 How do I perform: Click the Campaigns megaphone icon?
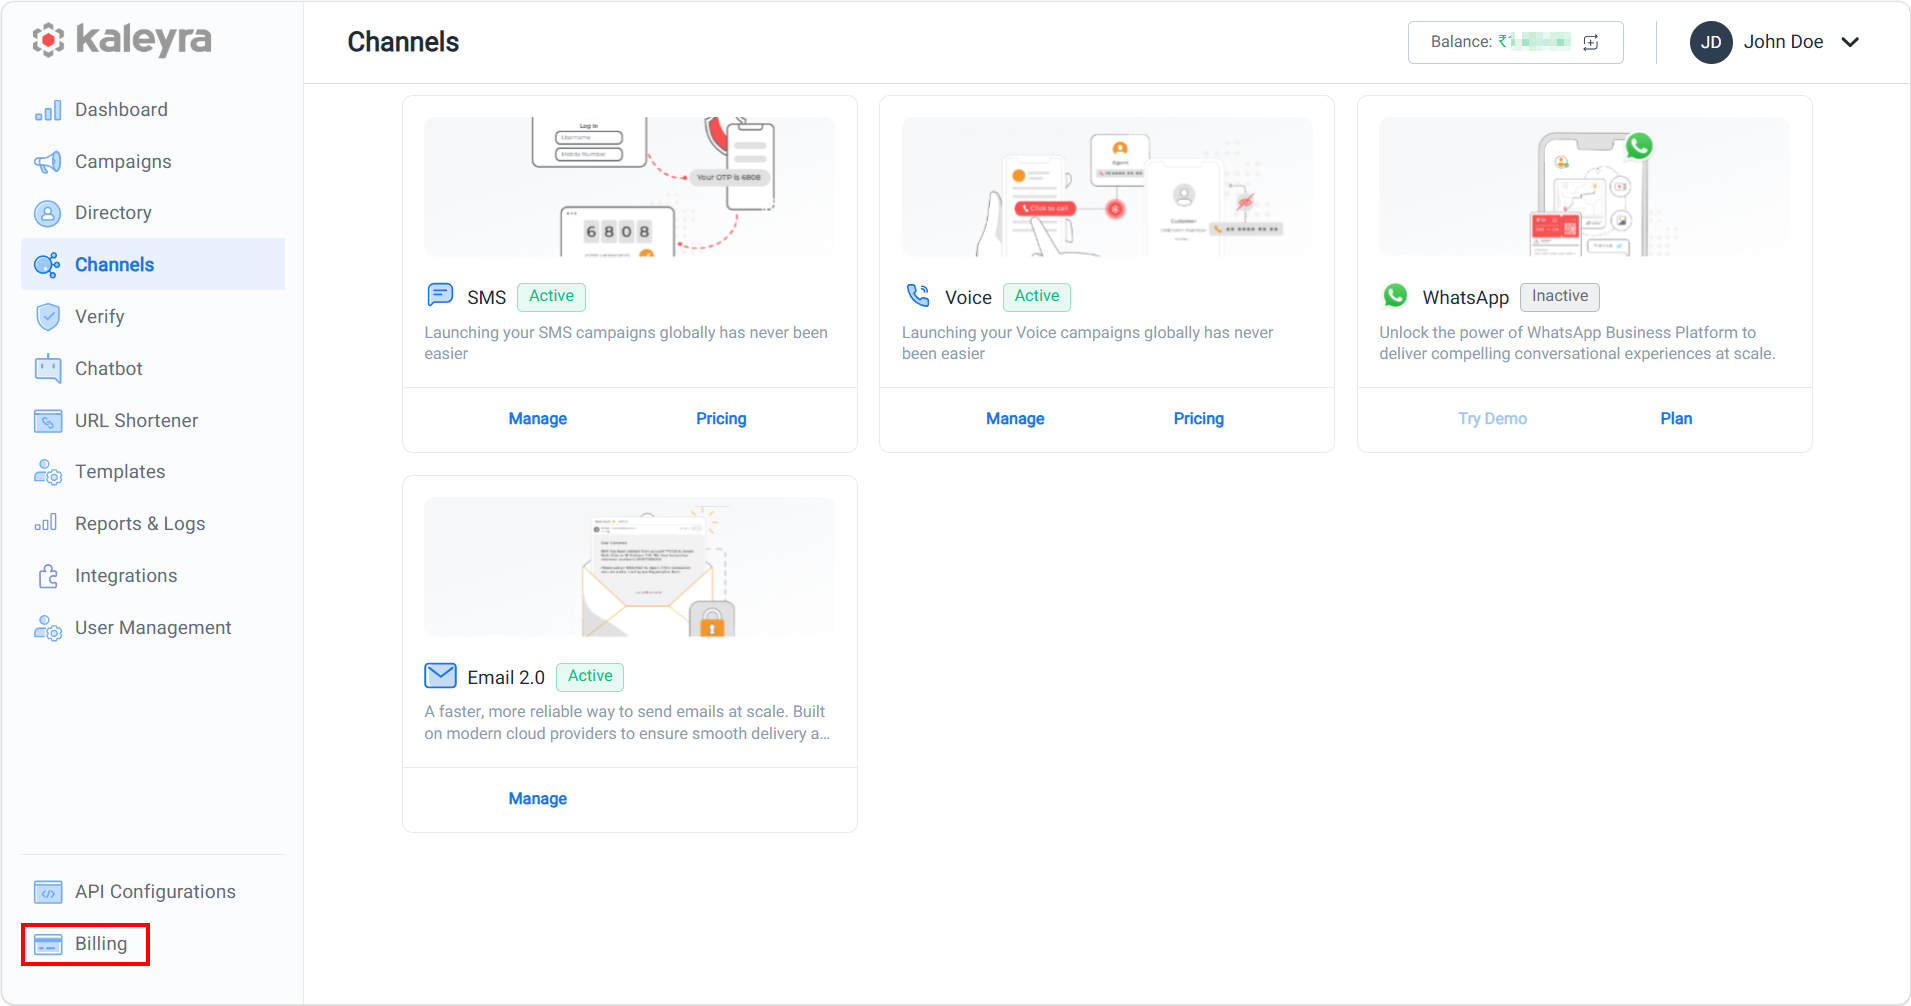[48, 162]
